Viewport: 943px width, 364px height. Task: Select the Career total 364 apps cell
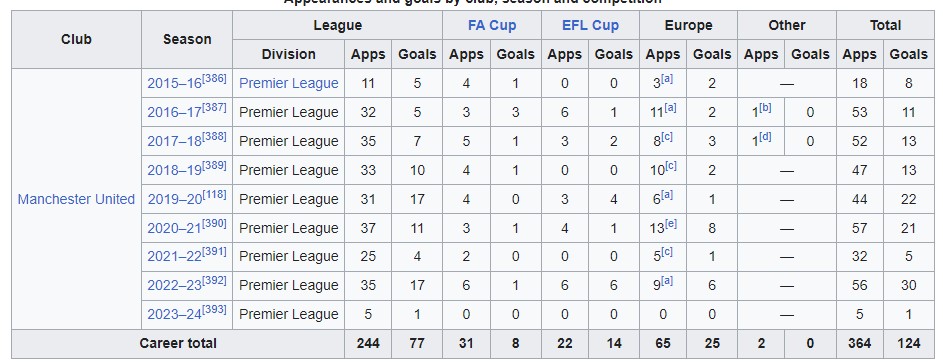859,344
